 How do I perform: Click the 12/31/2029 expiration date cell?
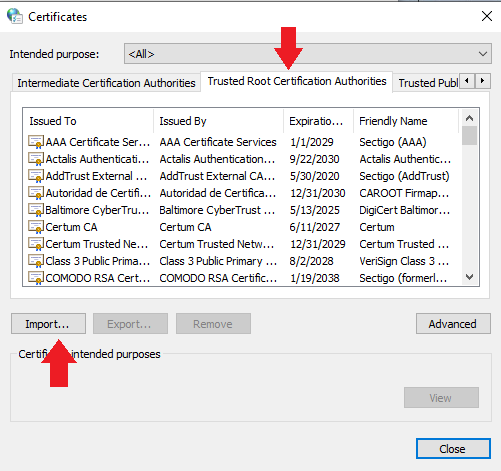pos(318,244)
